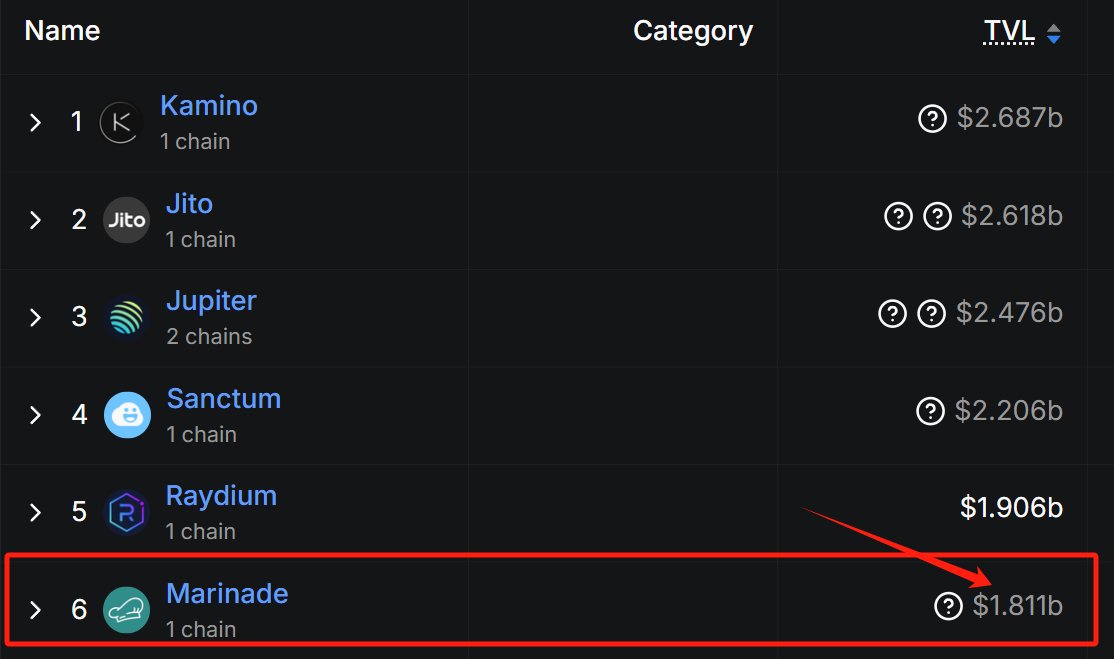Click the Jito protocol logo icon
Image resolution: width=1114 pixels, height=659 pixels.
tap(126, 220)
